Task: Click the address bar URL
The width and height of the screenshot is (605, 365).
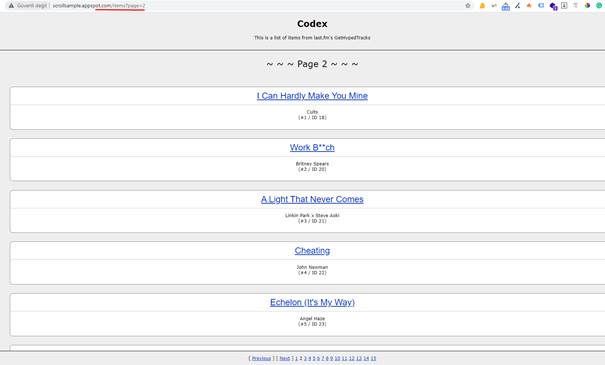Action: tap(99, 6)
